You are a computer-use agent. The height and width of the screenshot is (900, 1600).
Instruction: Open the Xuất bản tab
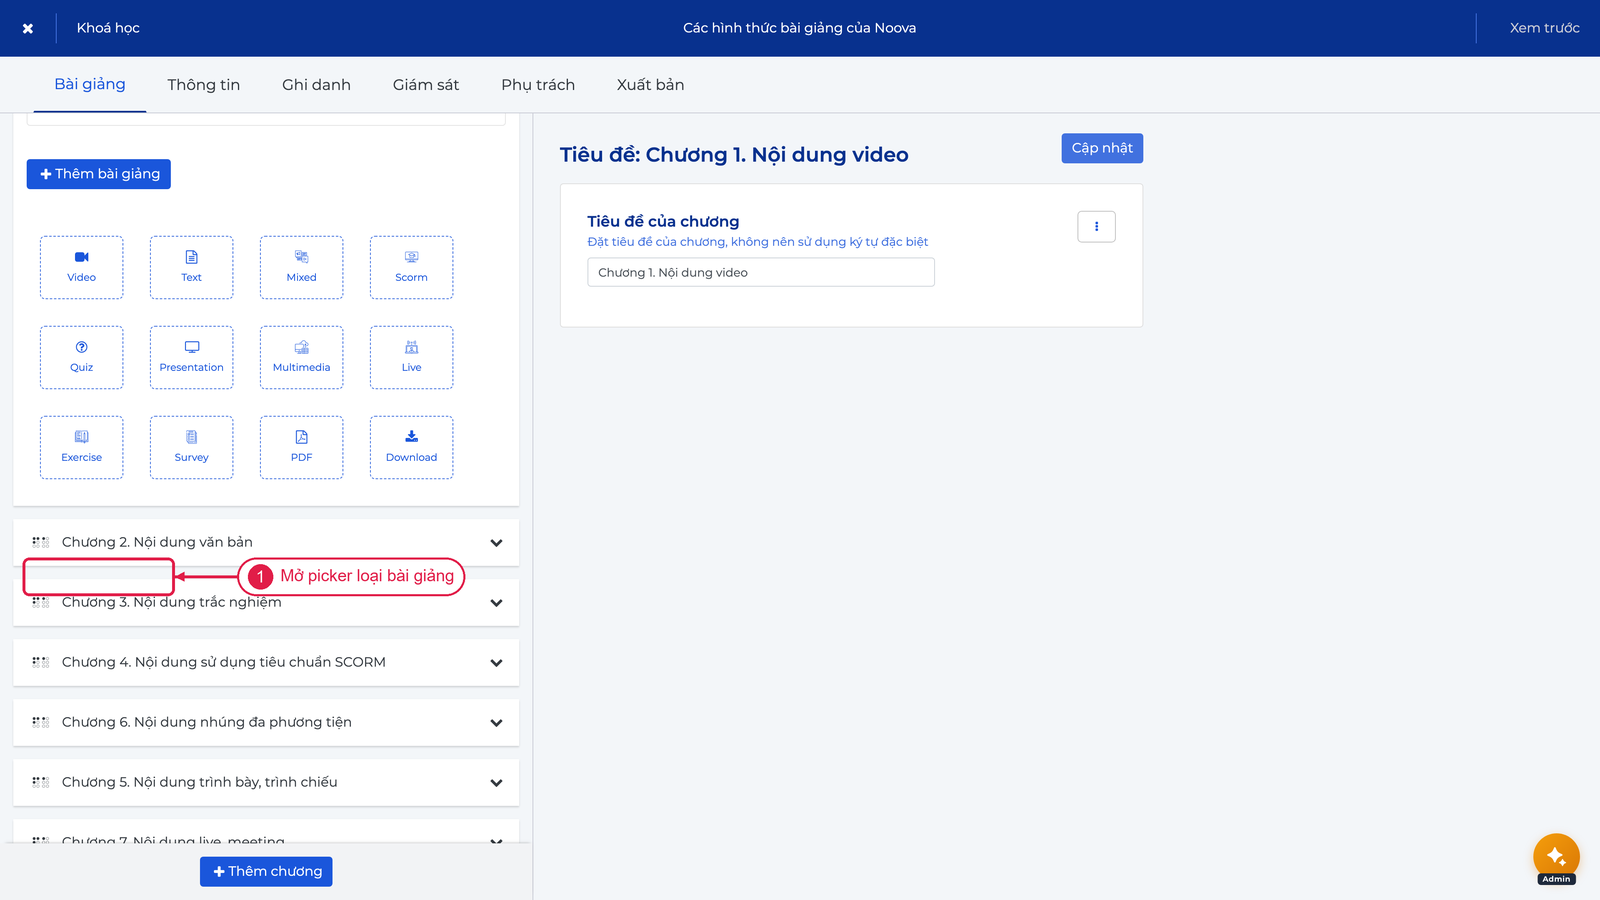click(650, 85)
